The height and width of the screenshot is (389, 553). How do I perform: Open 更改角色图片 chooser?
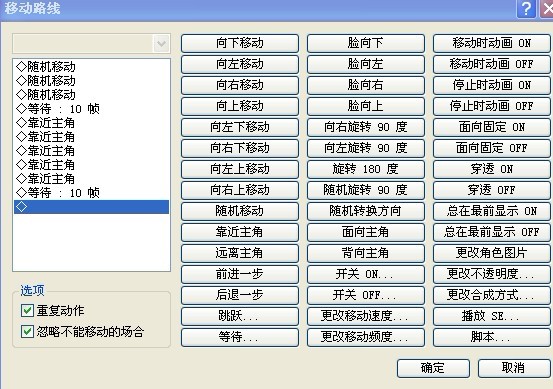click(492, 253)
